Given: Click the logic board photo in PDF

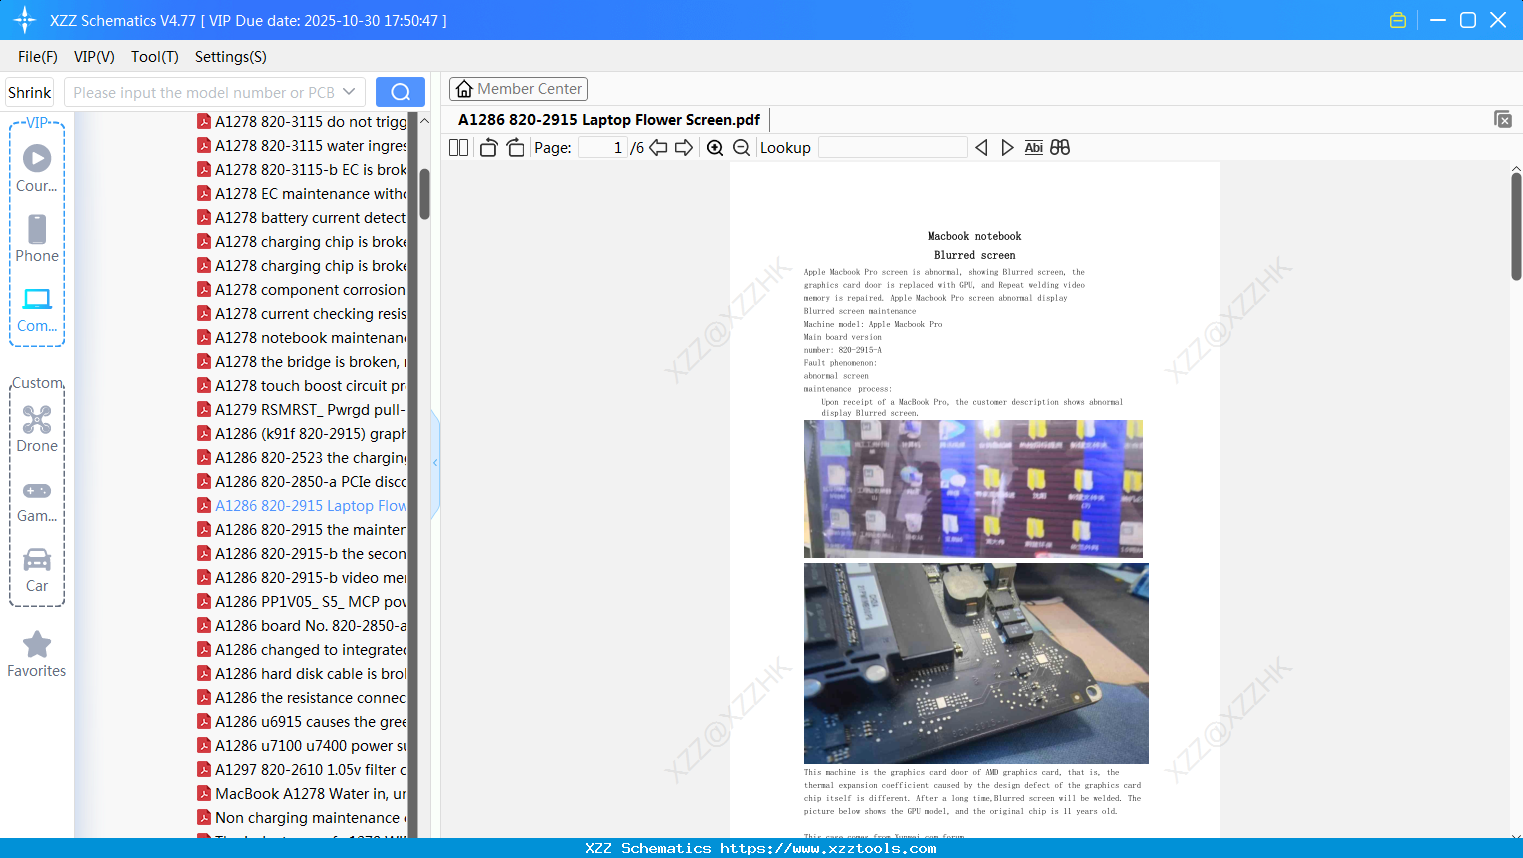Looking at the screenshot, I should tap(976, 663).
